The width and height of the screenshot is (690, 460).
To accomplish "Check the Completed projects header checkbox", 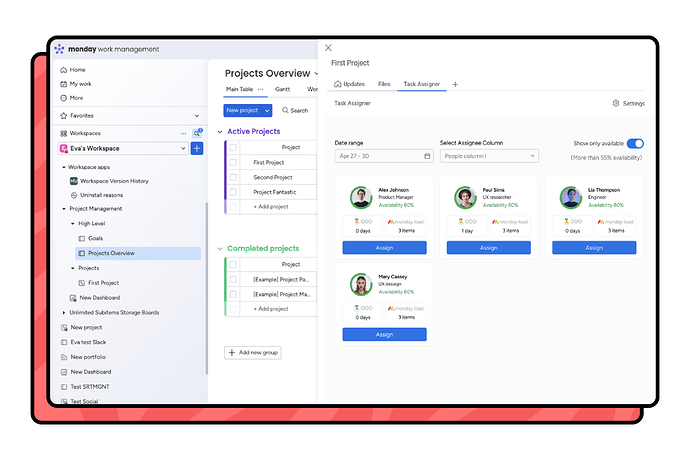I will (233, 265).
